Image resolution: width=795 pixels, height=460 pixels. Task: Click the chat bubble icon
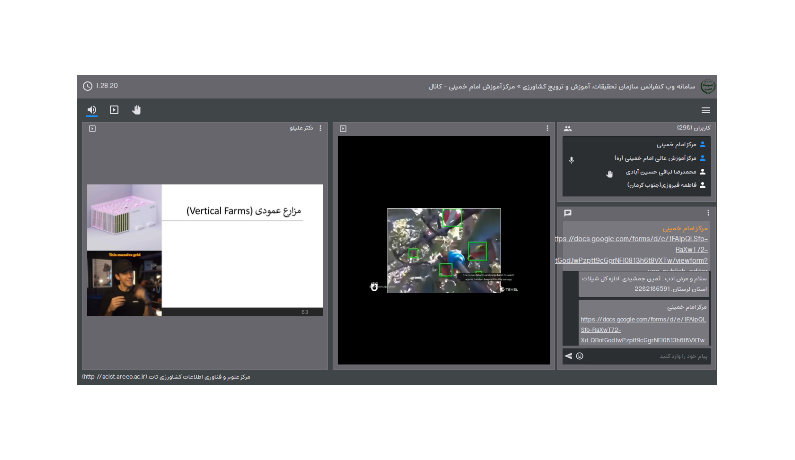tap(568, 213)
